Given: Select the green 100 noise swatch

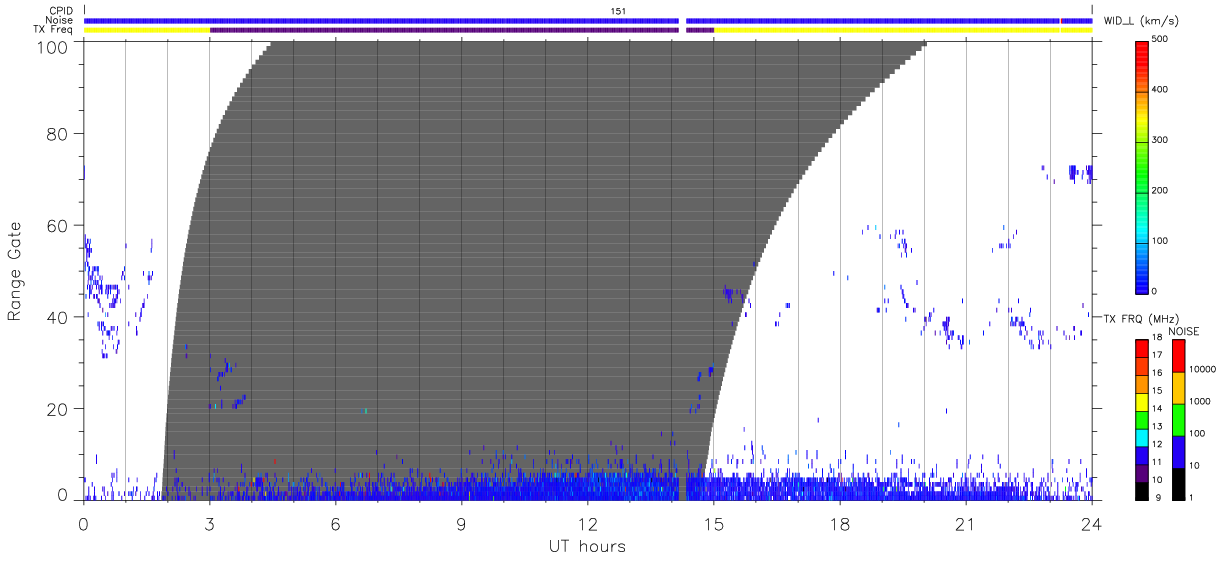Looking at the screenshot, I should click(1178, 419).
